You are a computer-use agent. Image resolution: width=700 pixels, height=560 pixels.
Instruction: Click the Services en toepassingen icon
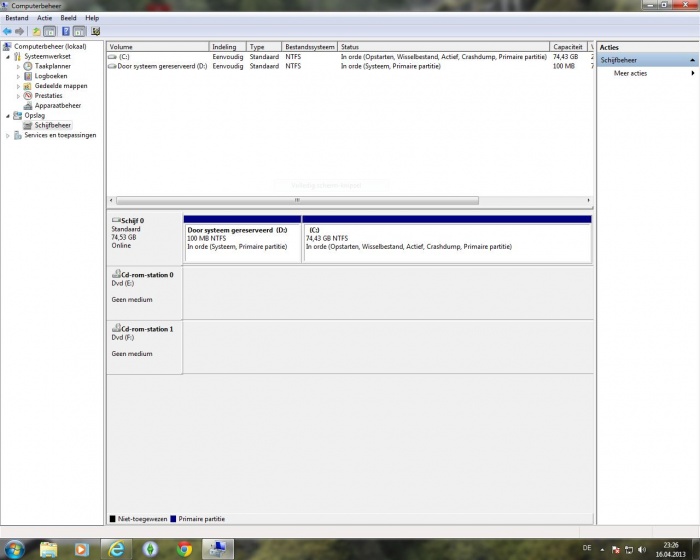click(x=17, y=135)
